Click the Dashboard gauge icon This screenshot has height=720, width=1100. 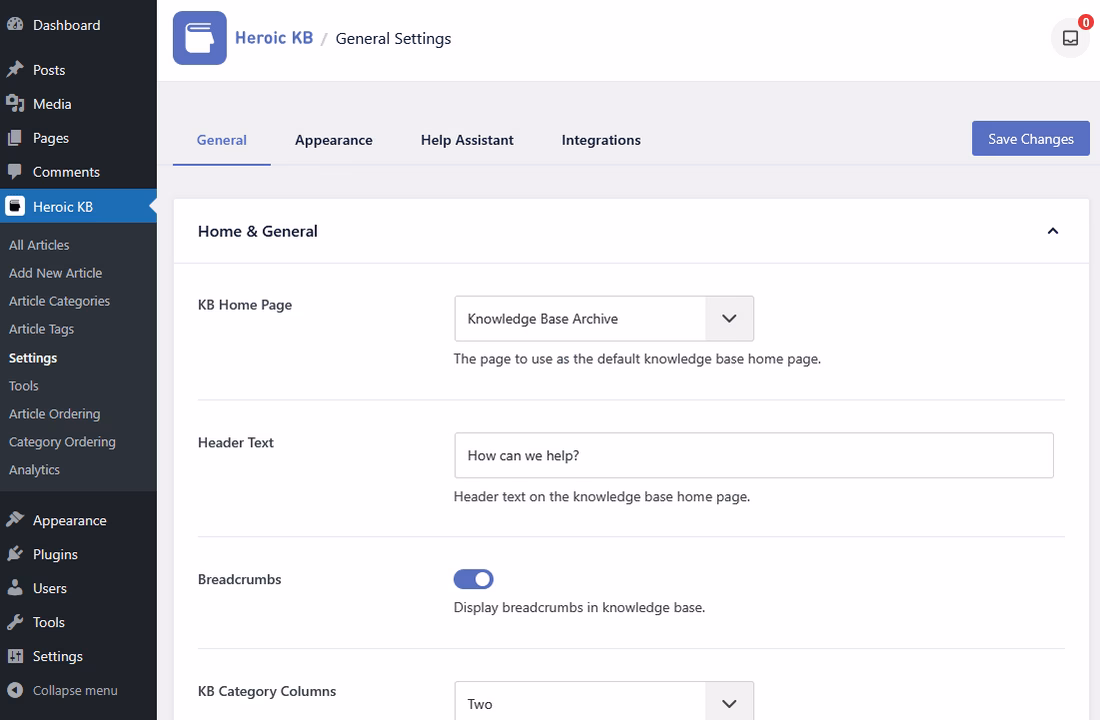(15, 25)
